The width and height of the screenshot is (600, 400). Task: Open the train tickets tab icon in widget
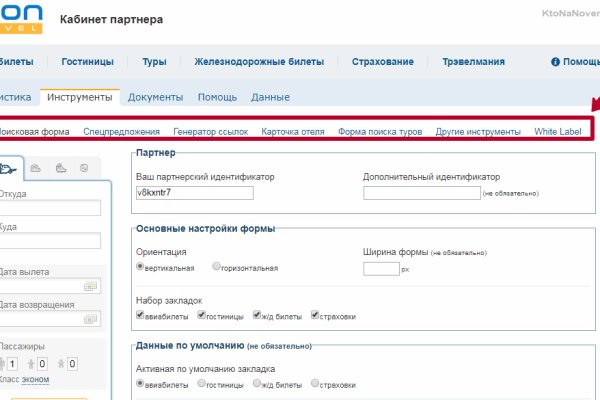pos(60,168)
